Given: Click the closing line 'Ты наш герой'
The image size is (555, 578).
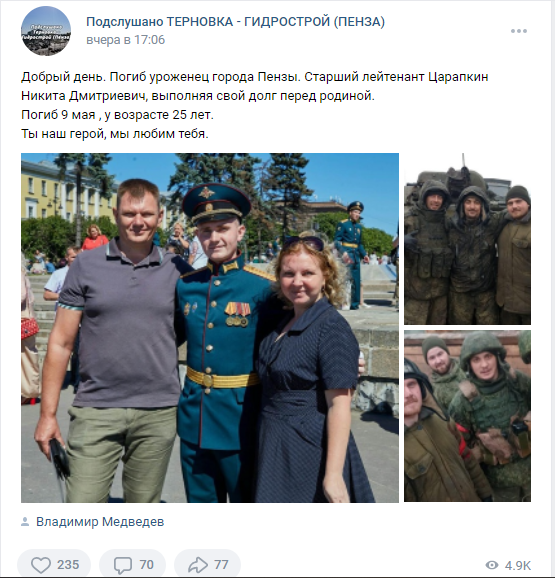Looking at the screenshot, I should point(115,134).
